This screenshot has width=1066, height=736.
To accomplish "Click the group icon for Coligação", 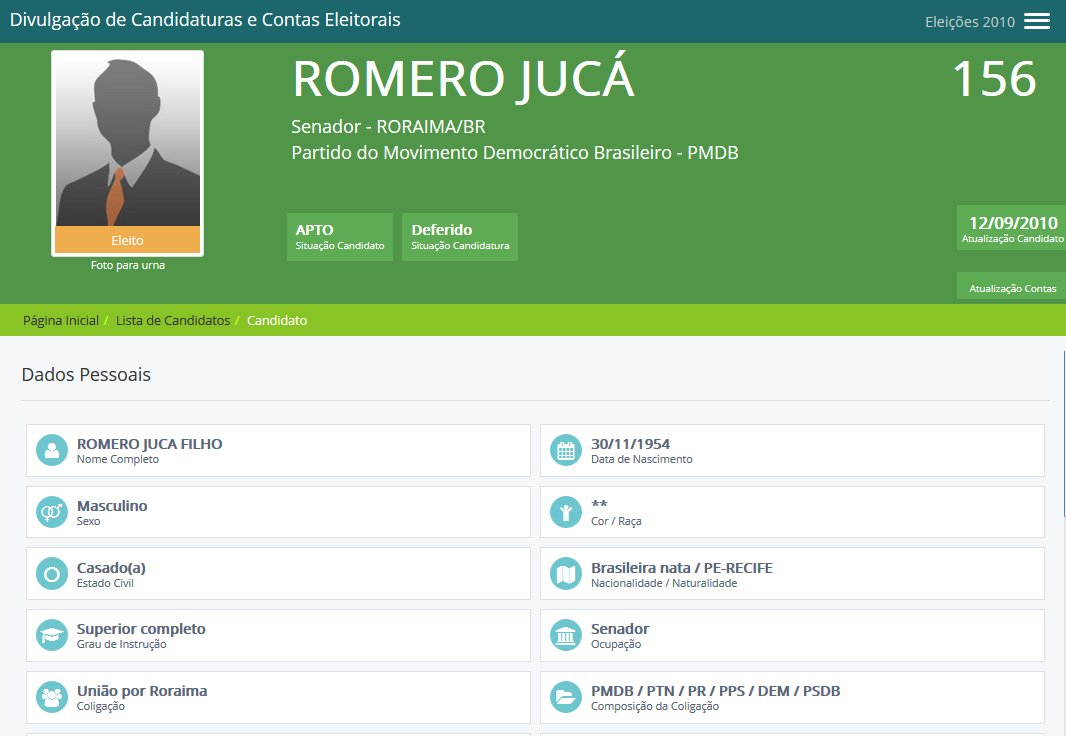I will click(52, 697).
